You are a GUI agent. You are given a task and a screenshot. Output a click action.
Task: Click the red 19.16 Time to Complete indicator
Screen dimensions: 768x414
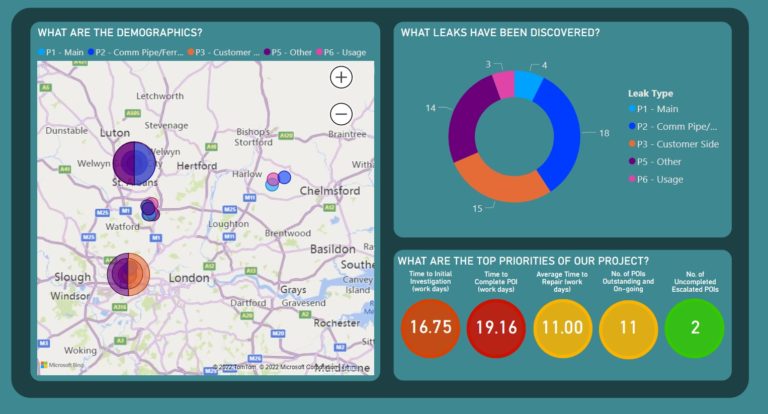(496, 328)
